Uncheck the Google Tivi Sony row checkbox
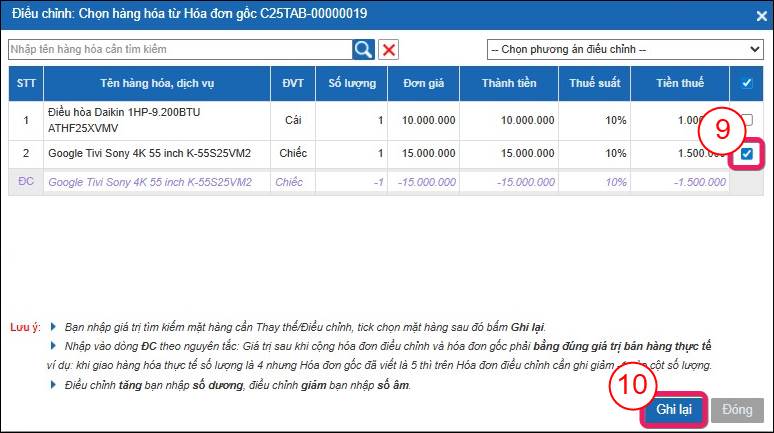The height and width of the screenshot is (433, 774). click(x=747, y=154)
